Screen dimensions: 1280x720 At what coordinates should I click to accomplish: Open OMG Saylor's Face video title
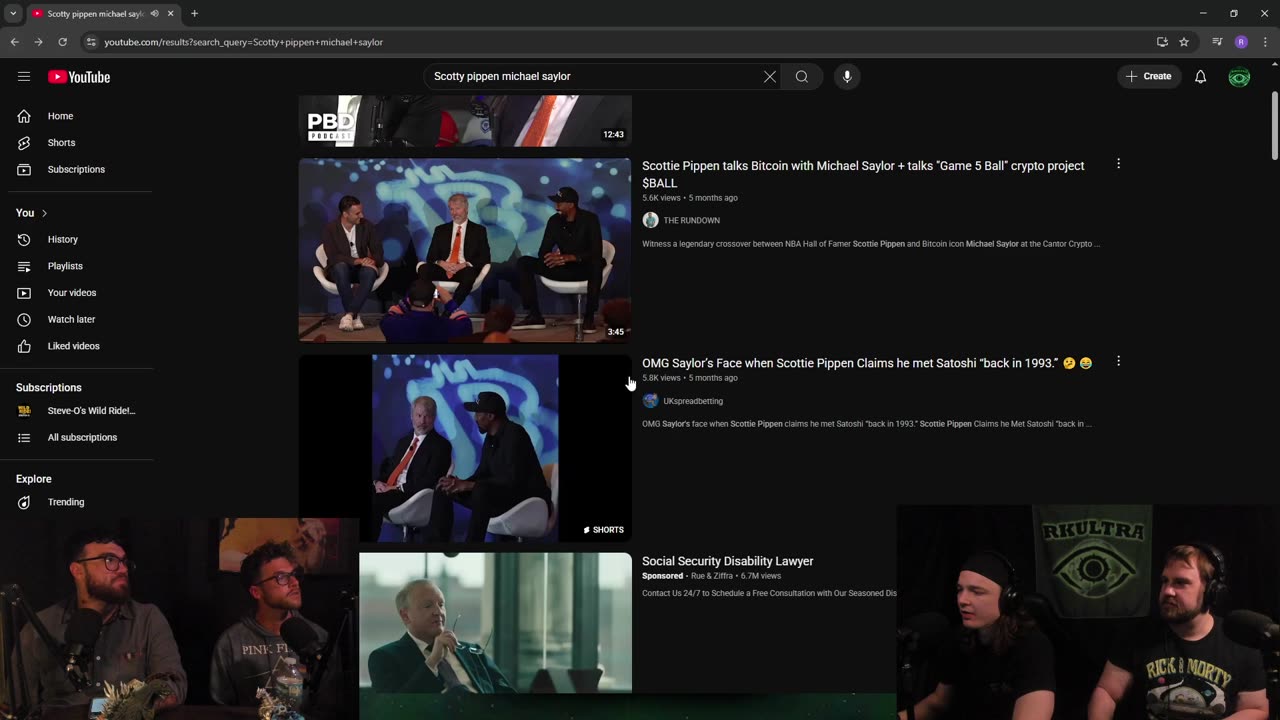[x=867, y=363]
